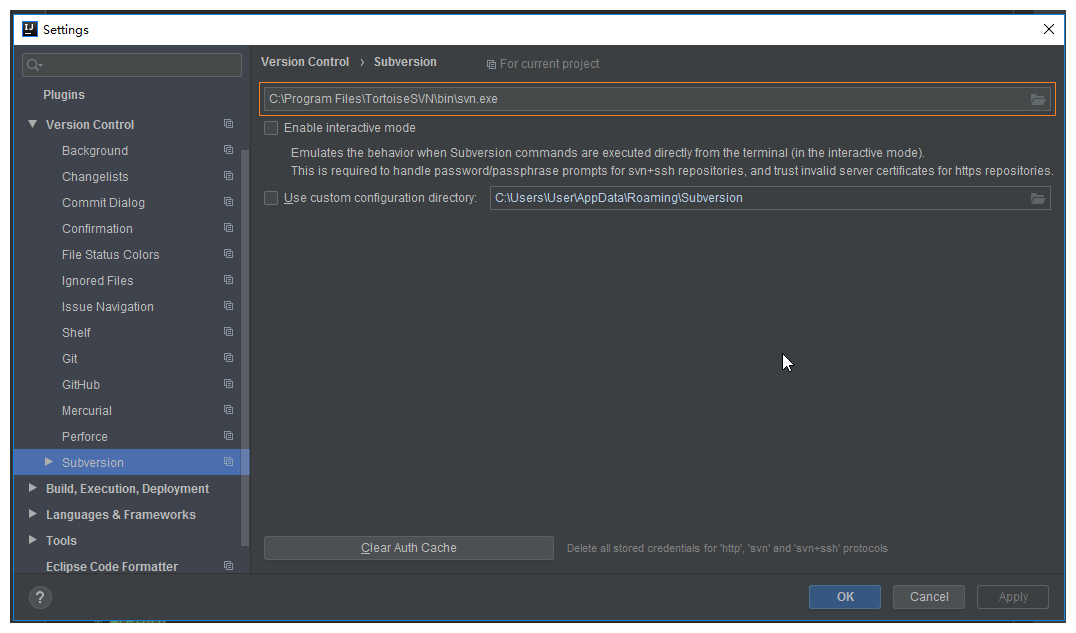Image resolution: width=1076 pixels, height=633 pixels.
Task: Open the Confirmation settings page
Action: tap(97, 229)
